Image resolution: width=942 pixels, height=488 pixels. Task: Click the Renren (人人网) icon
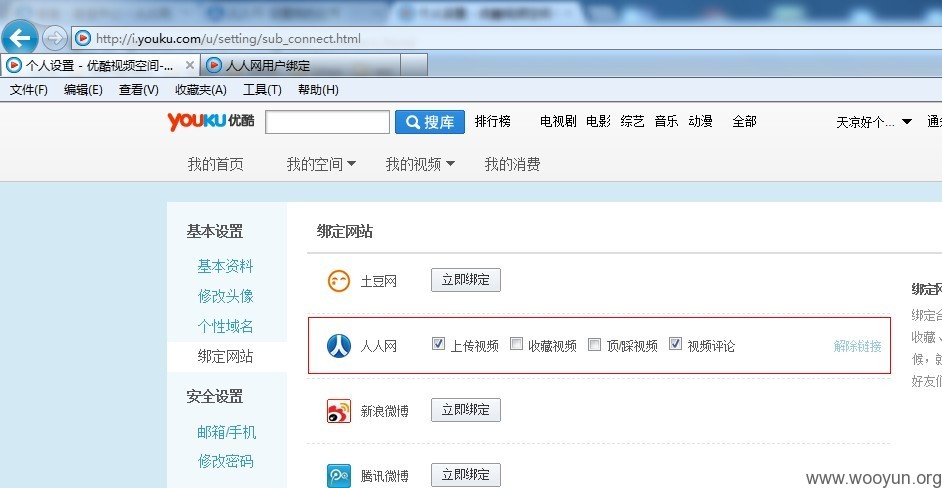[x=339, y=346]
